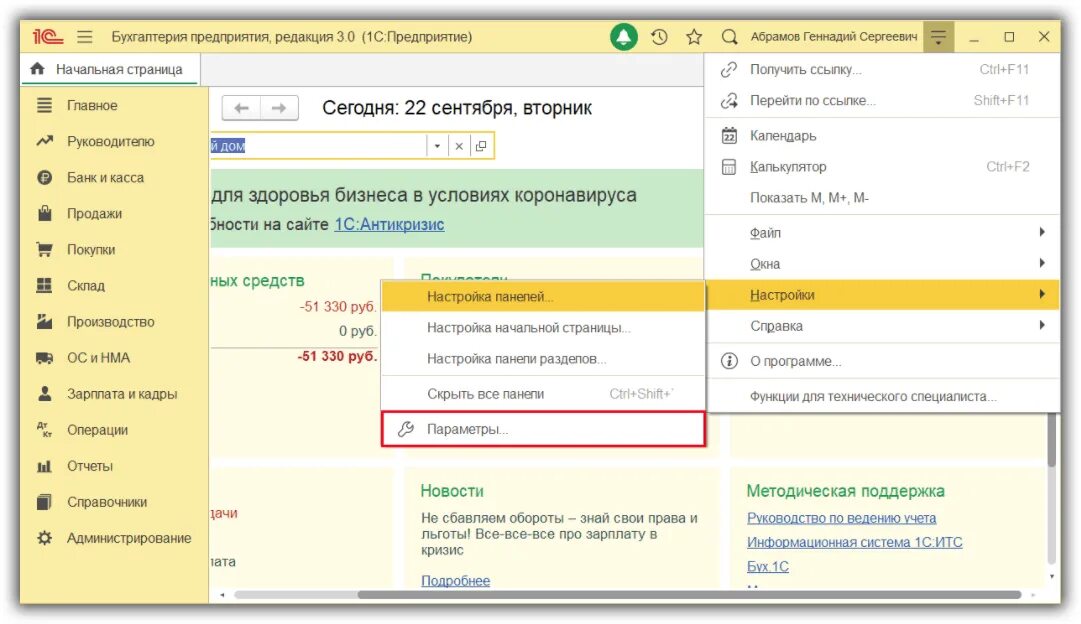Open favorites star icon
The width and height of the screenshot is (1081, 624).
(694, 37)
